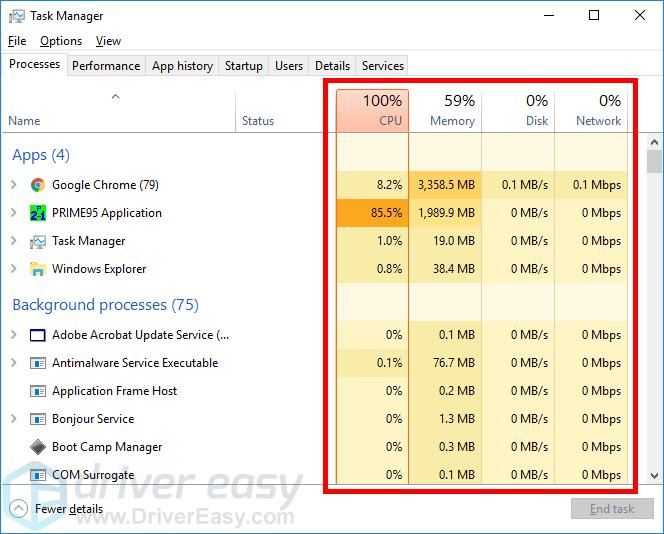This screenshot has width=664, height=534.
Task: Expand the PRIME95 Application entry
Action: (14, 213)
